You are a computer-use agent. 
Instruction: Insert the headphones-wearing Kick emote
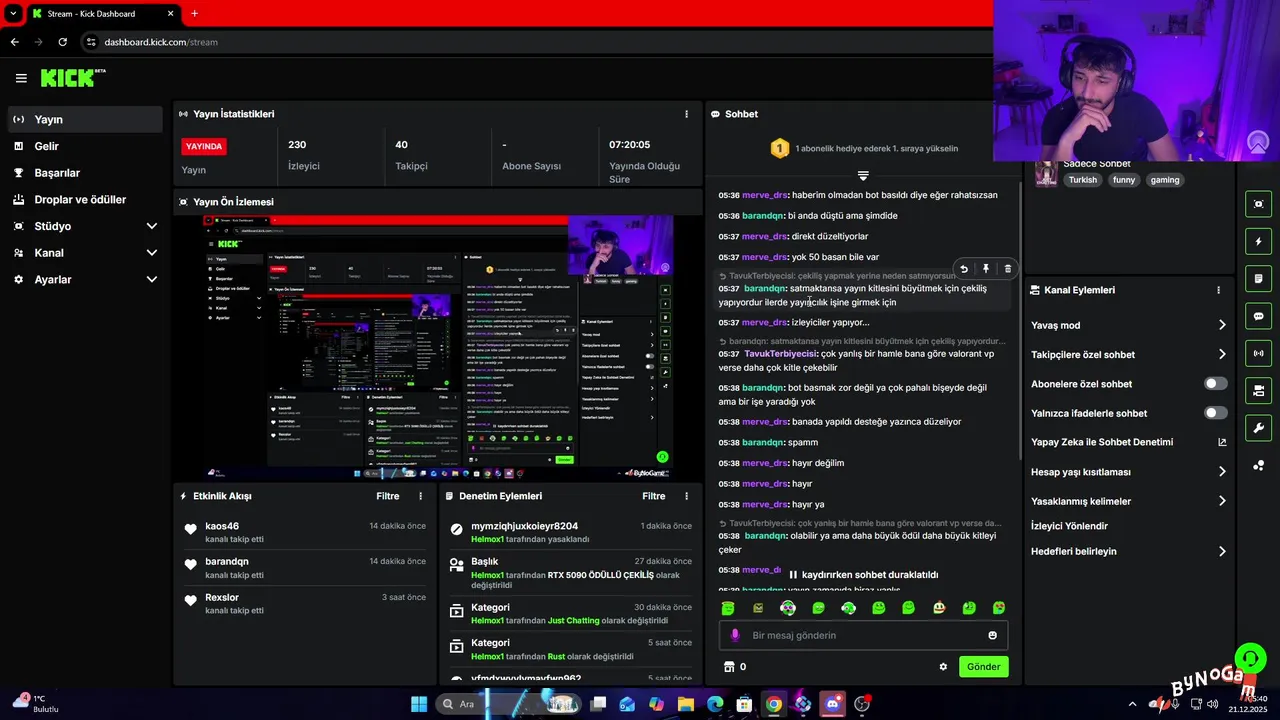(849, 608)
